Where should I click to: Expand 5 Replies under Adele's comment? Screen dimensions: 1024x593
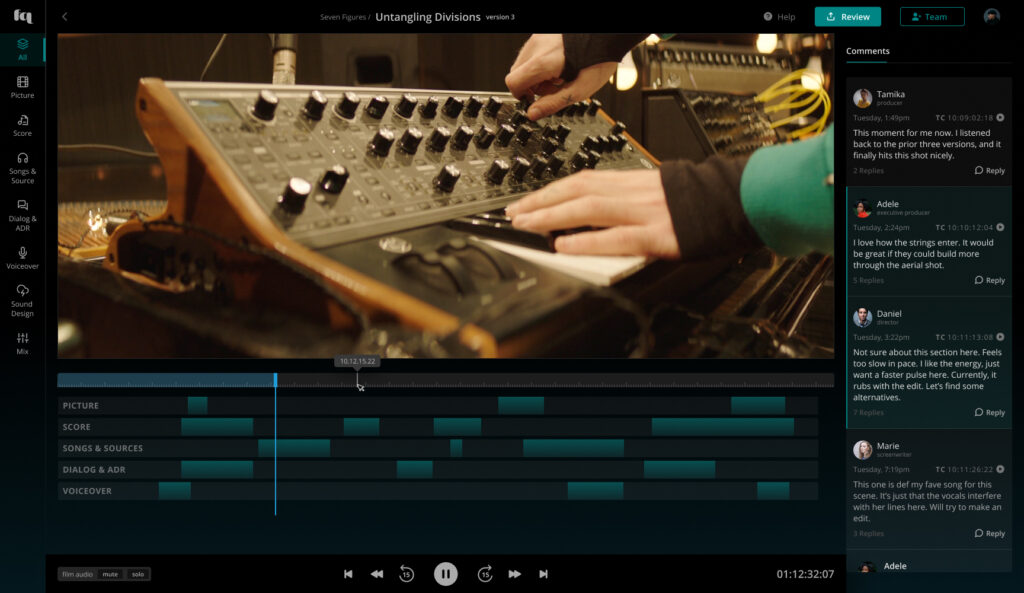tap(868, 281)
